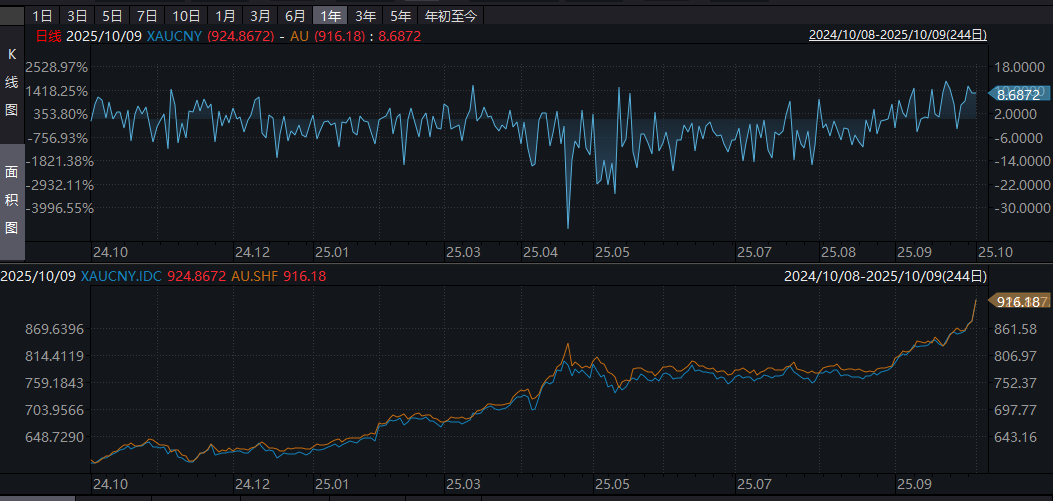The image size is (1053, 501).
Task: Select the 3月 time range
Action: pos(260,16)
